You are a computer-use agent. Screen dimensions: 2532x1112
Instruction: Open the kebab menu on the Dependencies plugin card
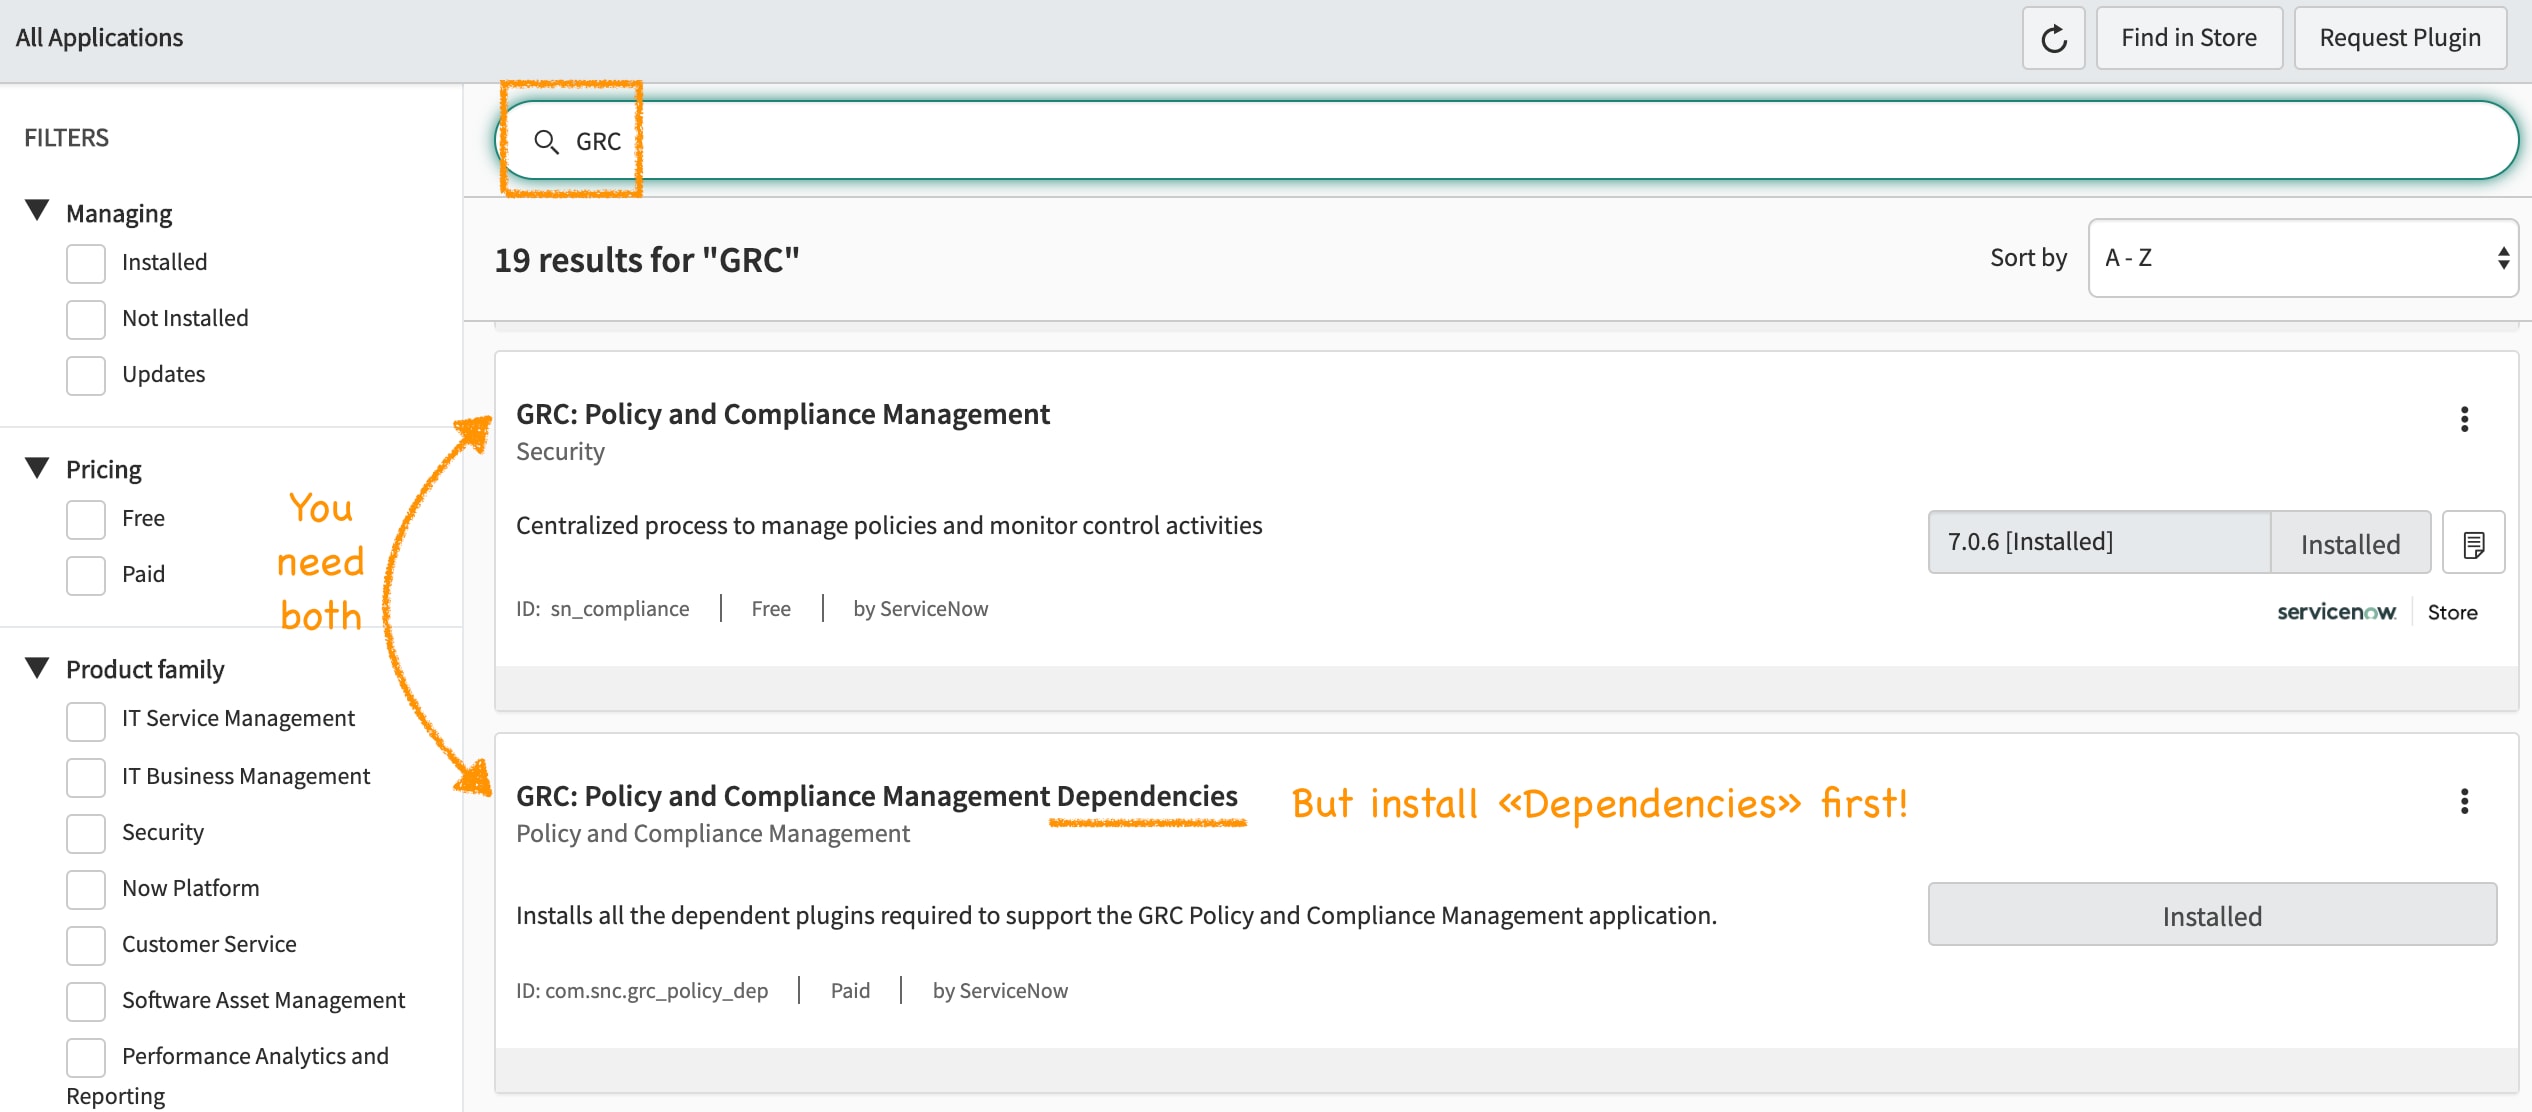coord(2464,800)
